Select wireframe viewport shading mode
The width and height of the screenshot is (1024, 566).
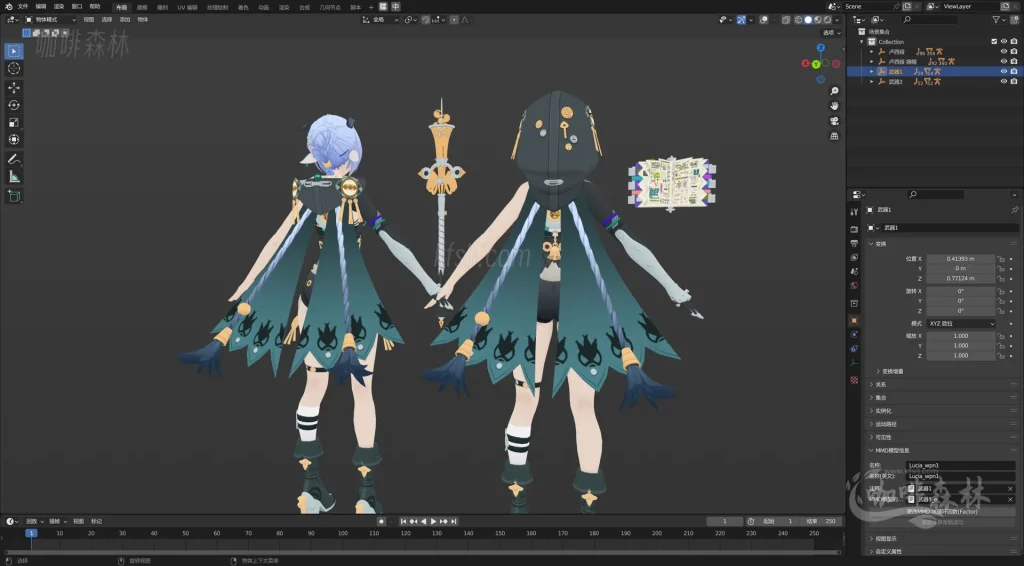pyautogui.click(x=799, y=20)
